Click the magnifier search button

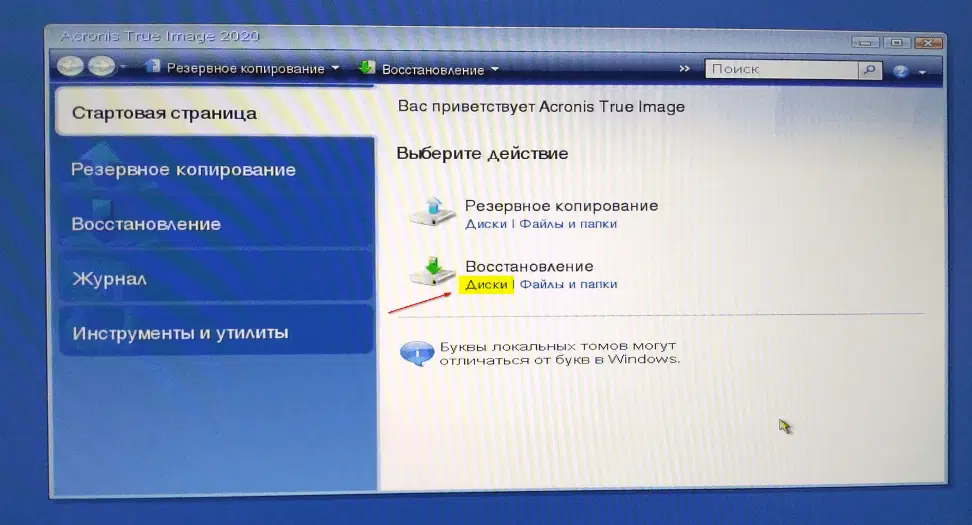click(870, 69)
